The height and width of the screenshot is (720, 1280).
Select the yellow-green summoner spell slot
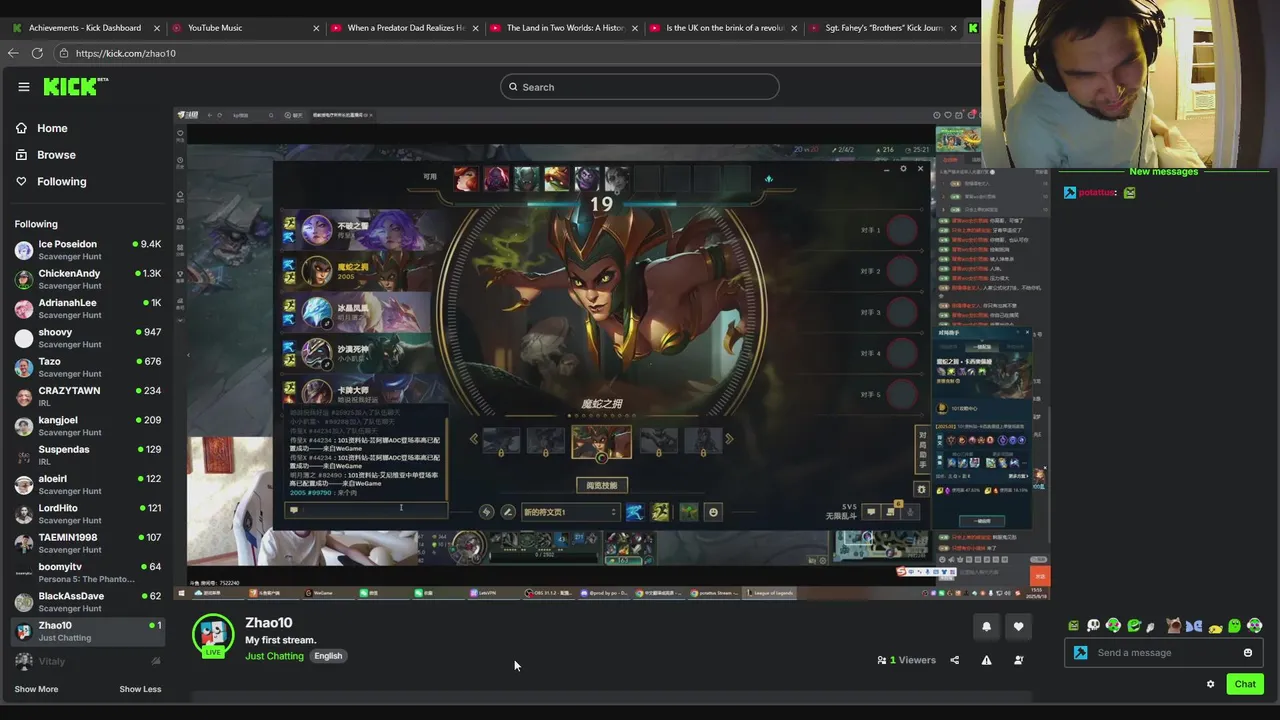660,512
